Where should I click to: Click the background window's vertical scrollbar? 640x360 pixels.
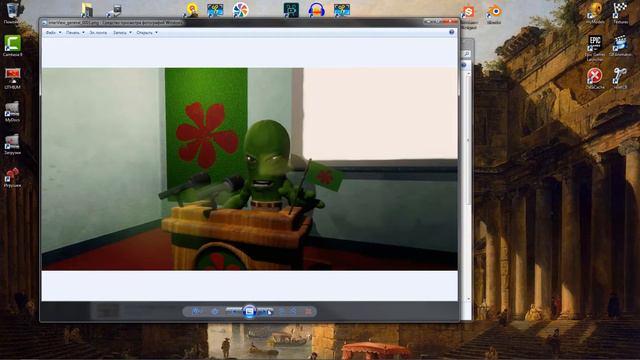[x=468, y=188]
